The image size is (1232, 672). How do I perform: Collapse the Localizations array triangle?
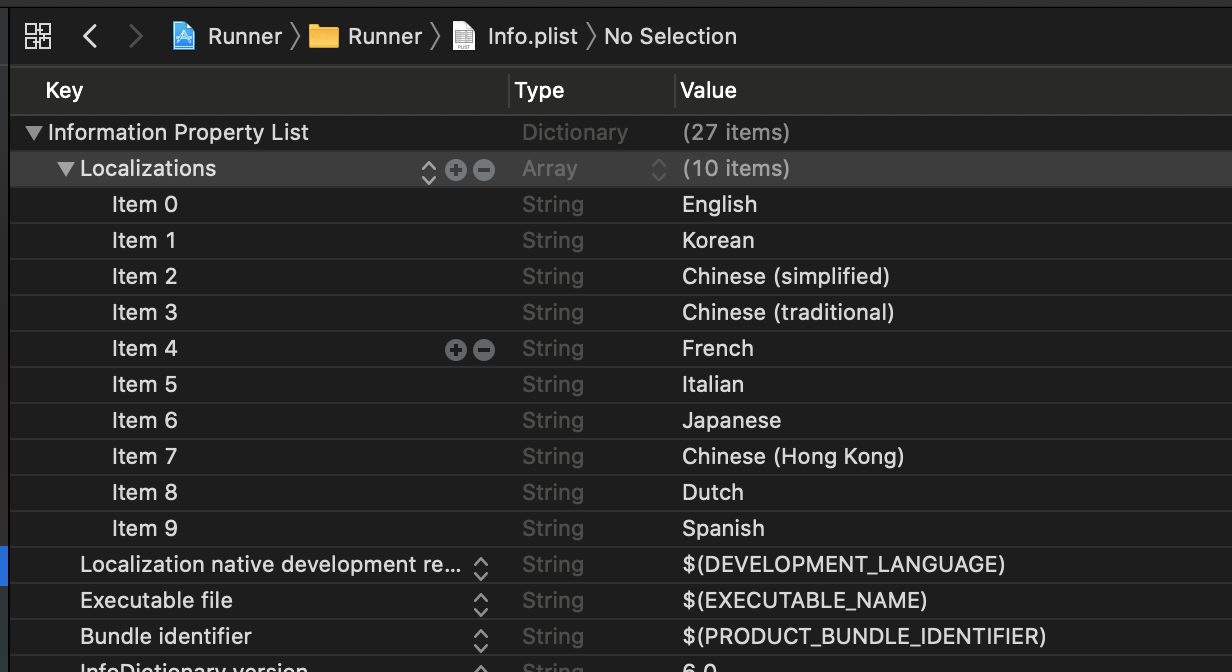(66, 169)
